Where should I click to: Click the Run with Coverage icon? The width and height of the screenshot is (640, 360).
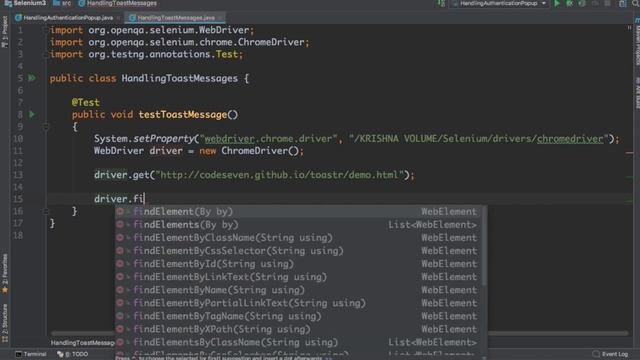[x=582, y=4]
